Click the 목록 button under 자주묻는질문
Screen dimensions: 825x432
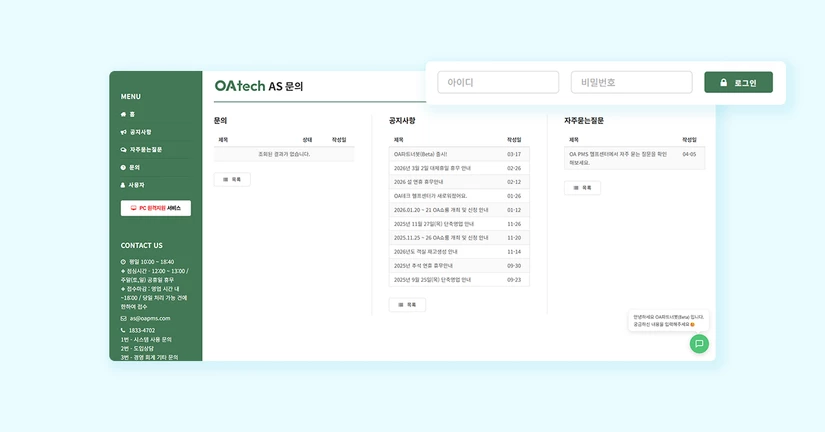coord(582,188)
